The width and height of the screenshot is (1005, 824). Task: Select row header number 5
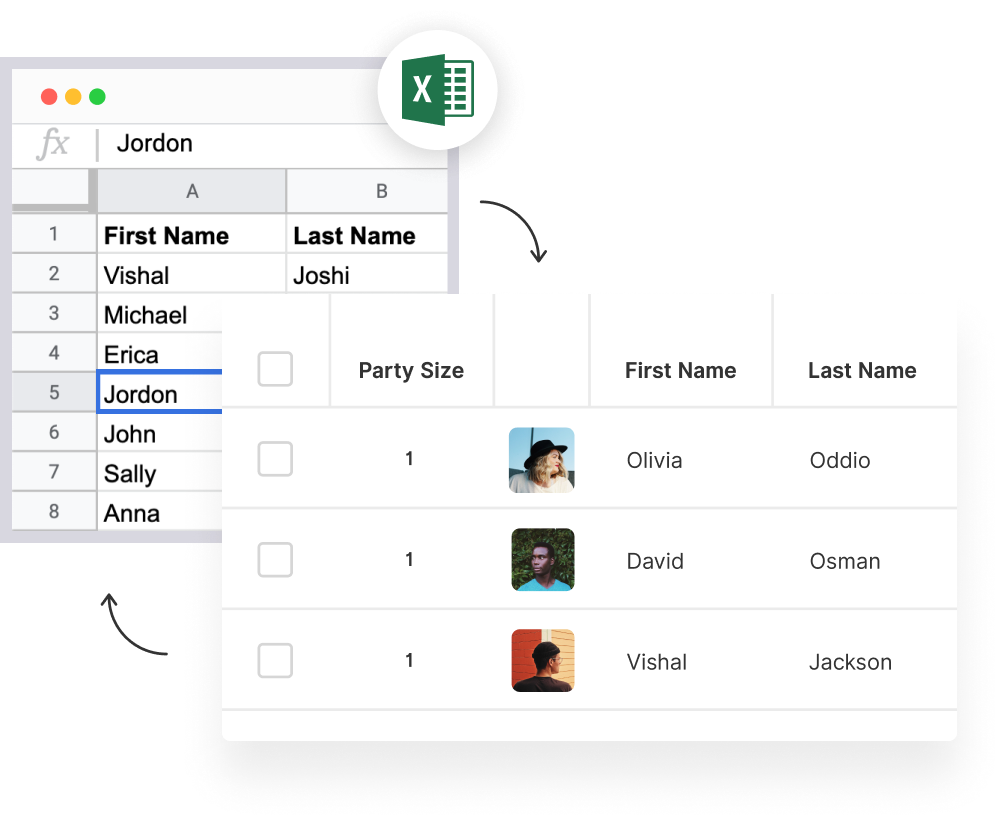pos(54,392)
